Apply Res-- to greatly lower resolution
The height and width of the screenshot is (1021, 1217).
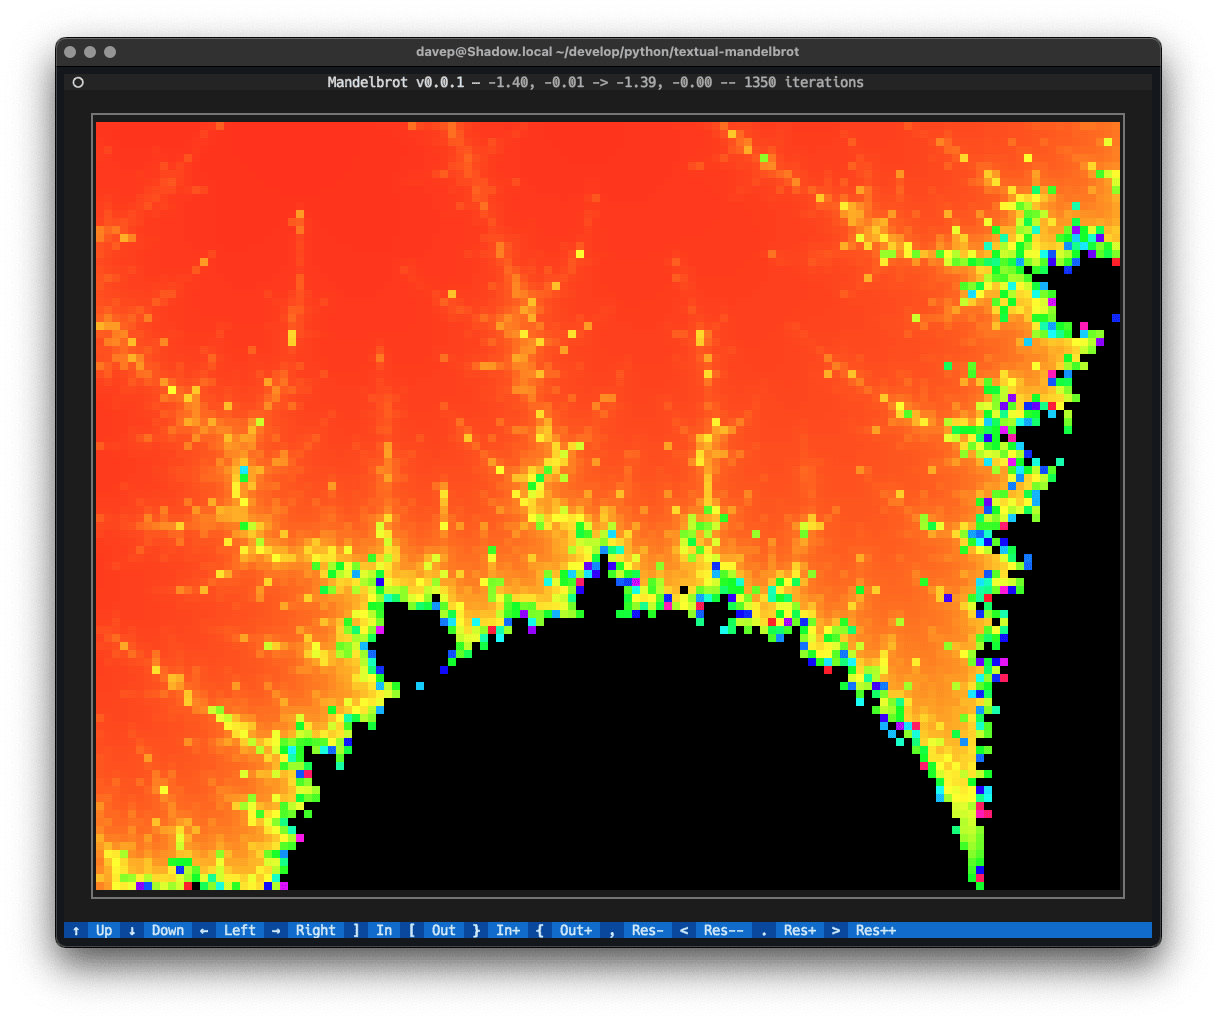722,930
